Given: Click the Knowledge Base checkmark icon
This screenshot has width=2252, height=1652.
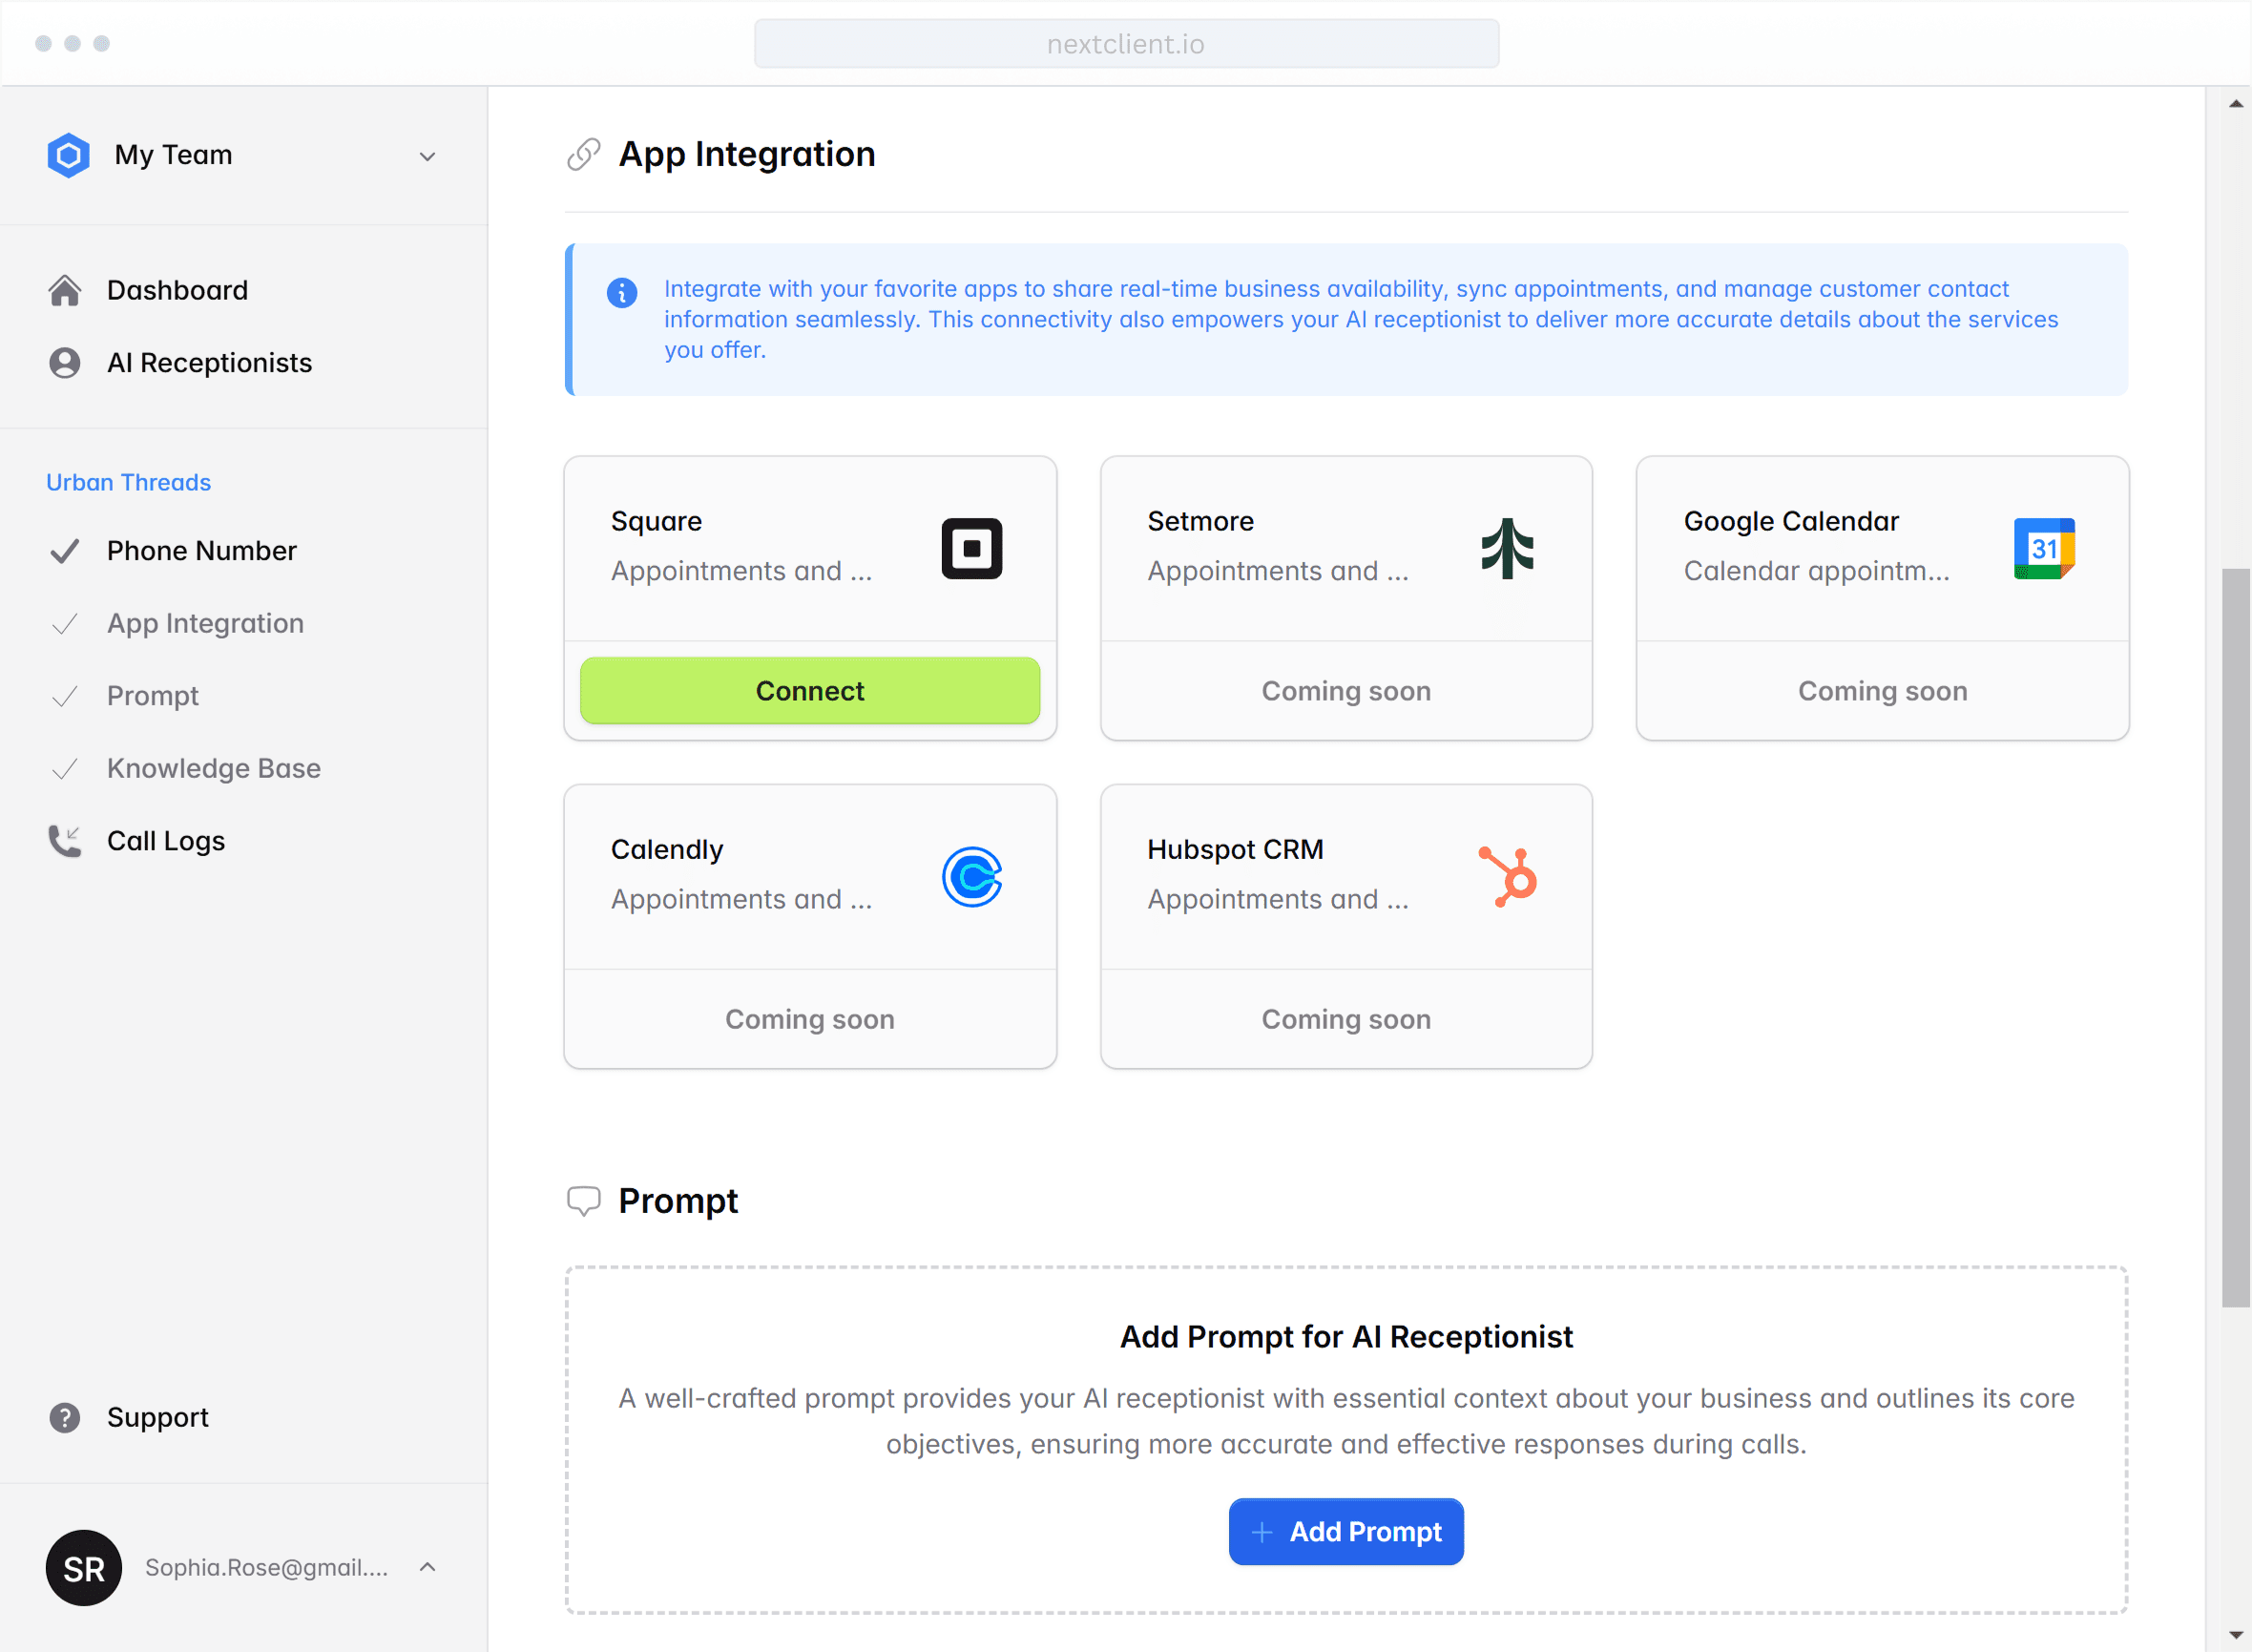Looking at the screenshot, I should (x=65, y=769).
